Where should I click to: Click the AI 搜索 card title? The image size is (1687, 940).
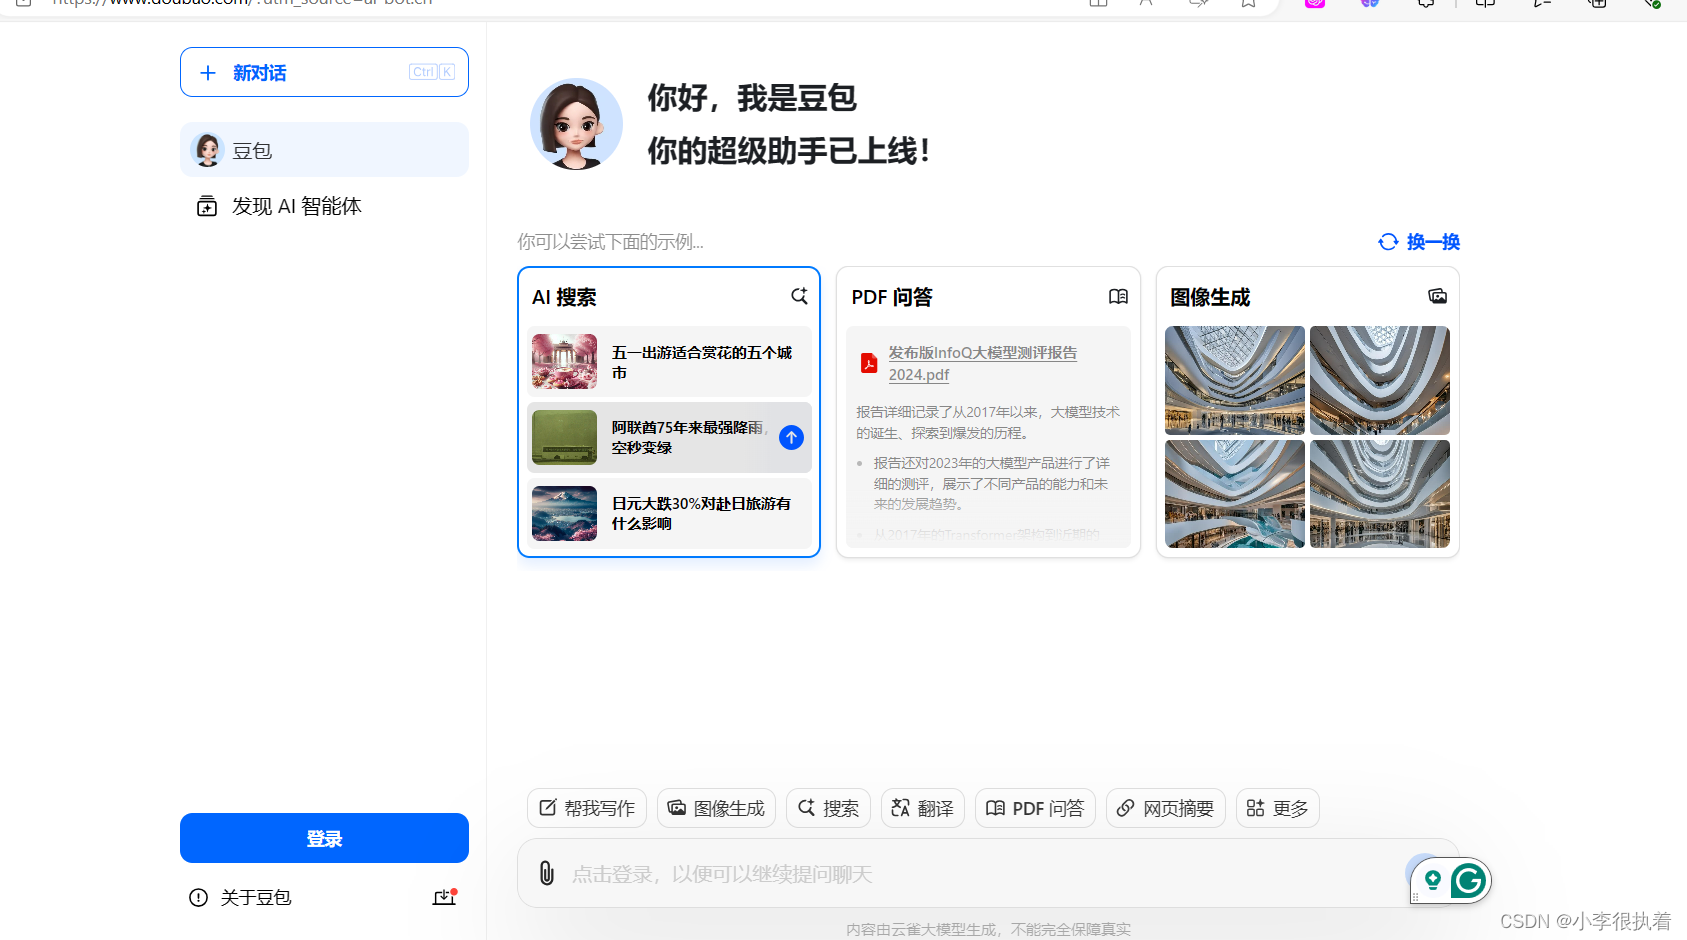[x=564, y=297]
